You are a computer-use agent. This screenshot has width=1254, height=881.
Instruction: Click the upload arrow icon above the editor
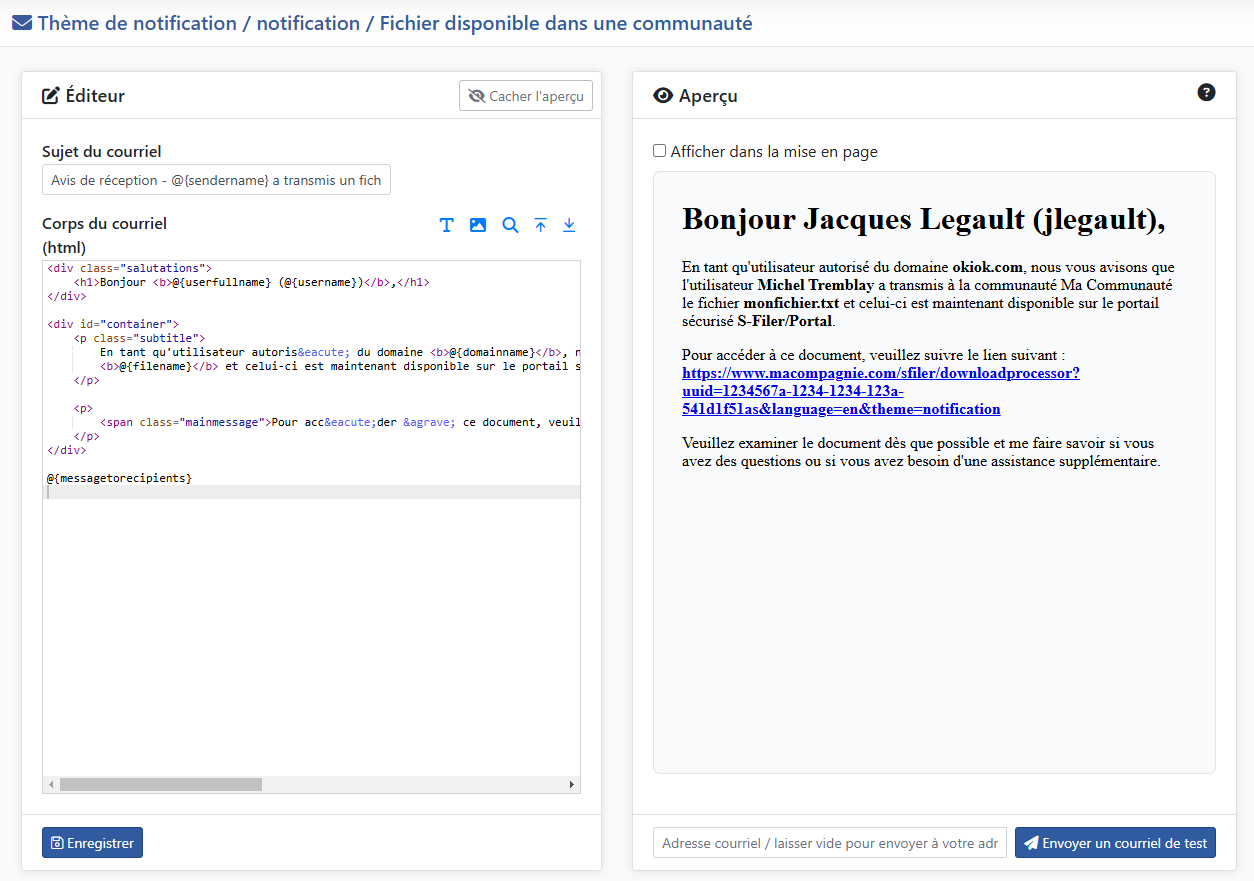pyautogui.click(x=540, y=225)
